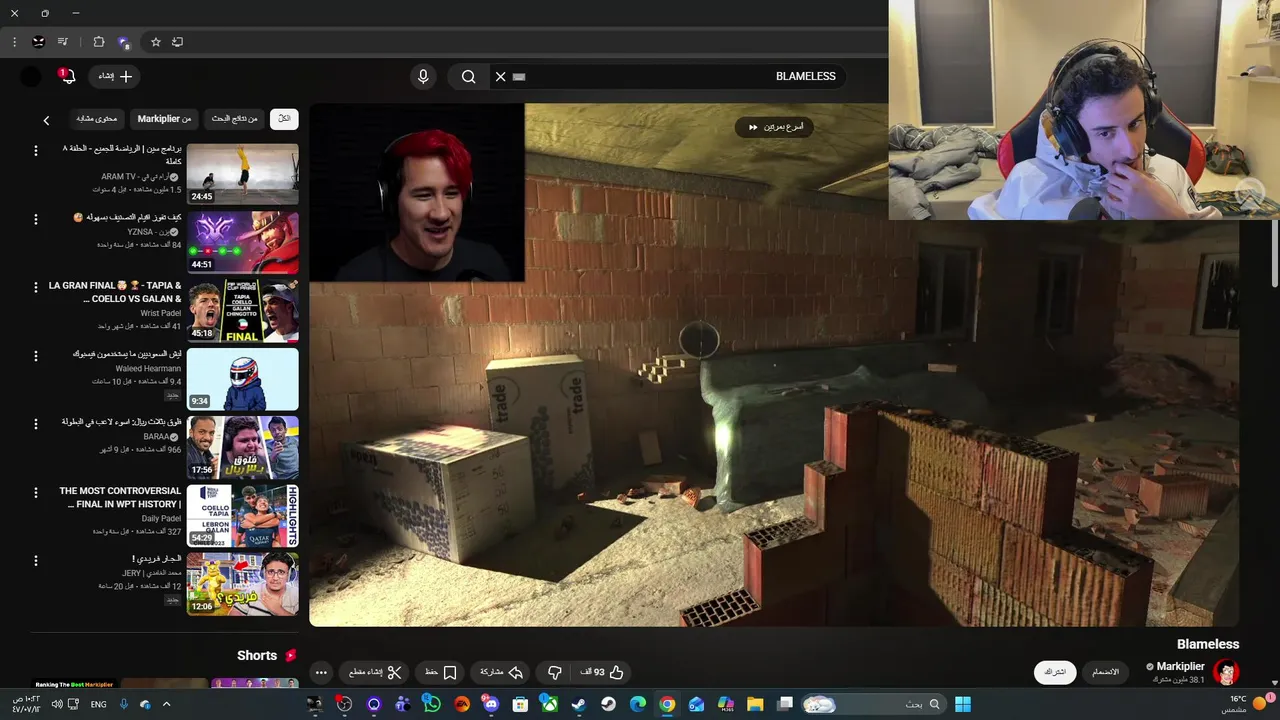1280x720 pixels.
Task: Clear the BLAMELESS search text
Action: (x=500, y=76)
